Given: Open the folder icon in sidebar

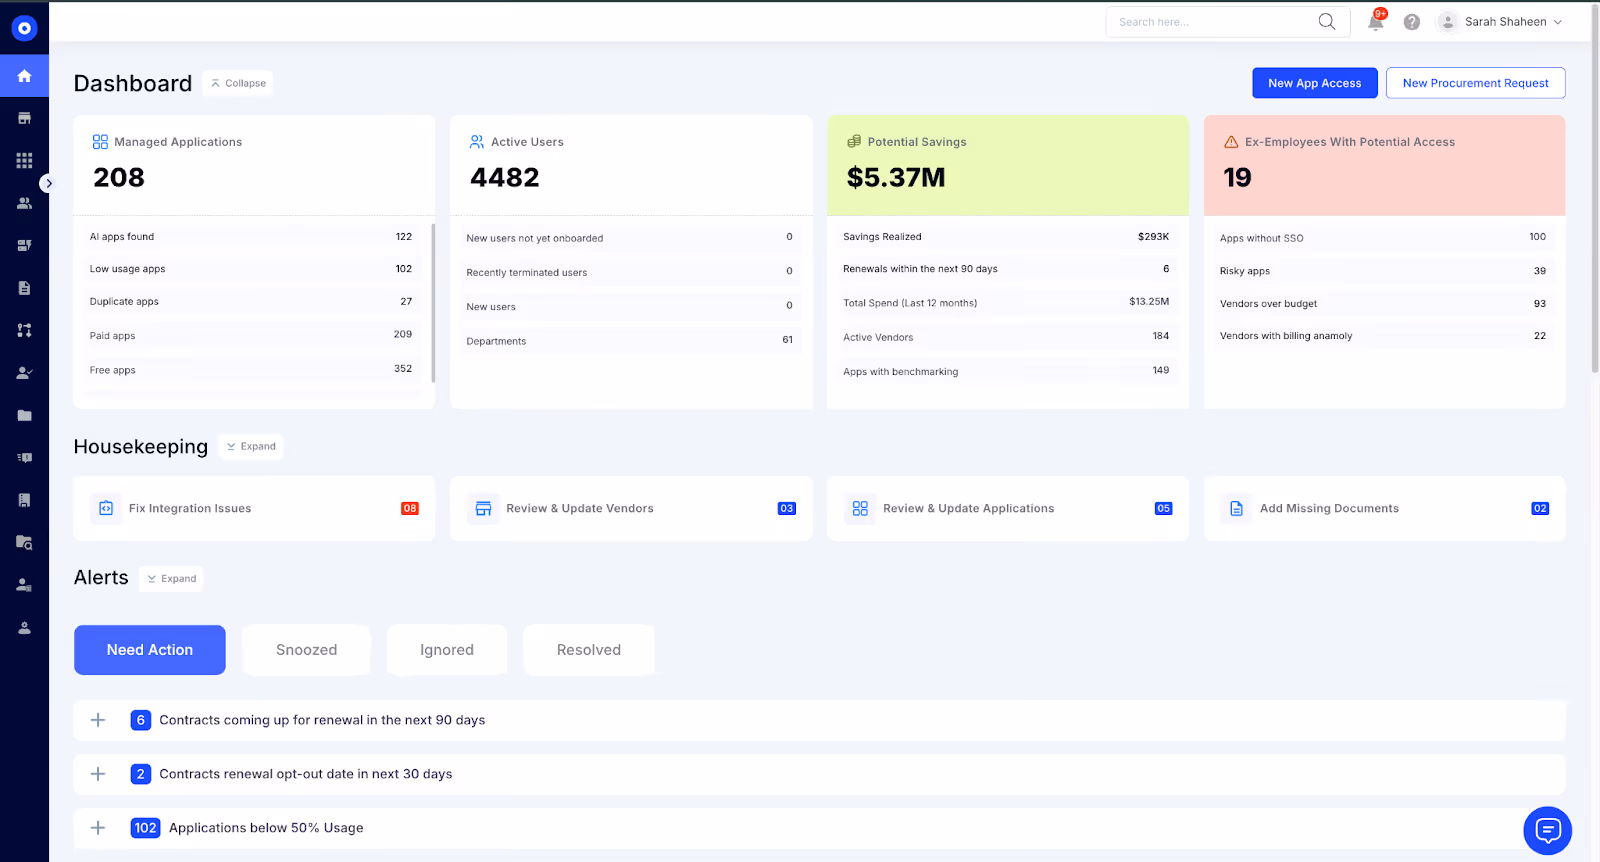Looking at the screenshot, I should tap(24, 415).
